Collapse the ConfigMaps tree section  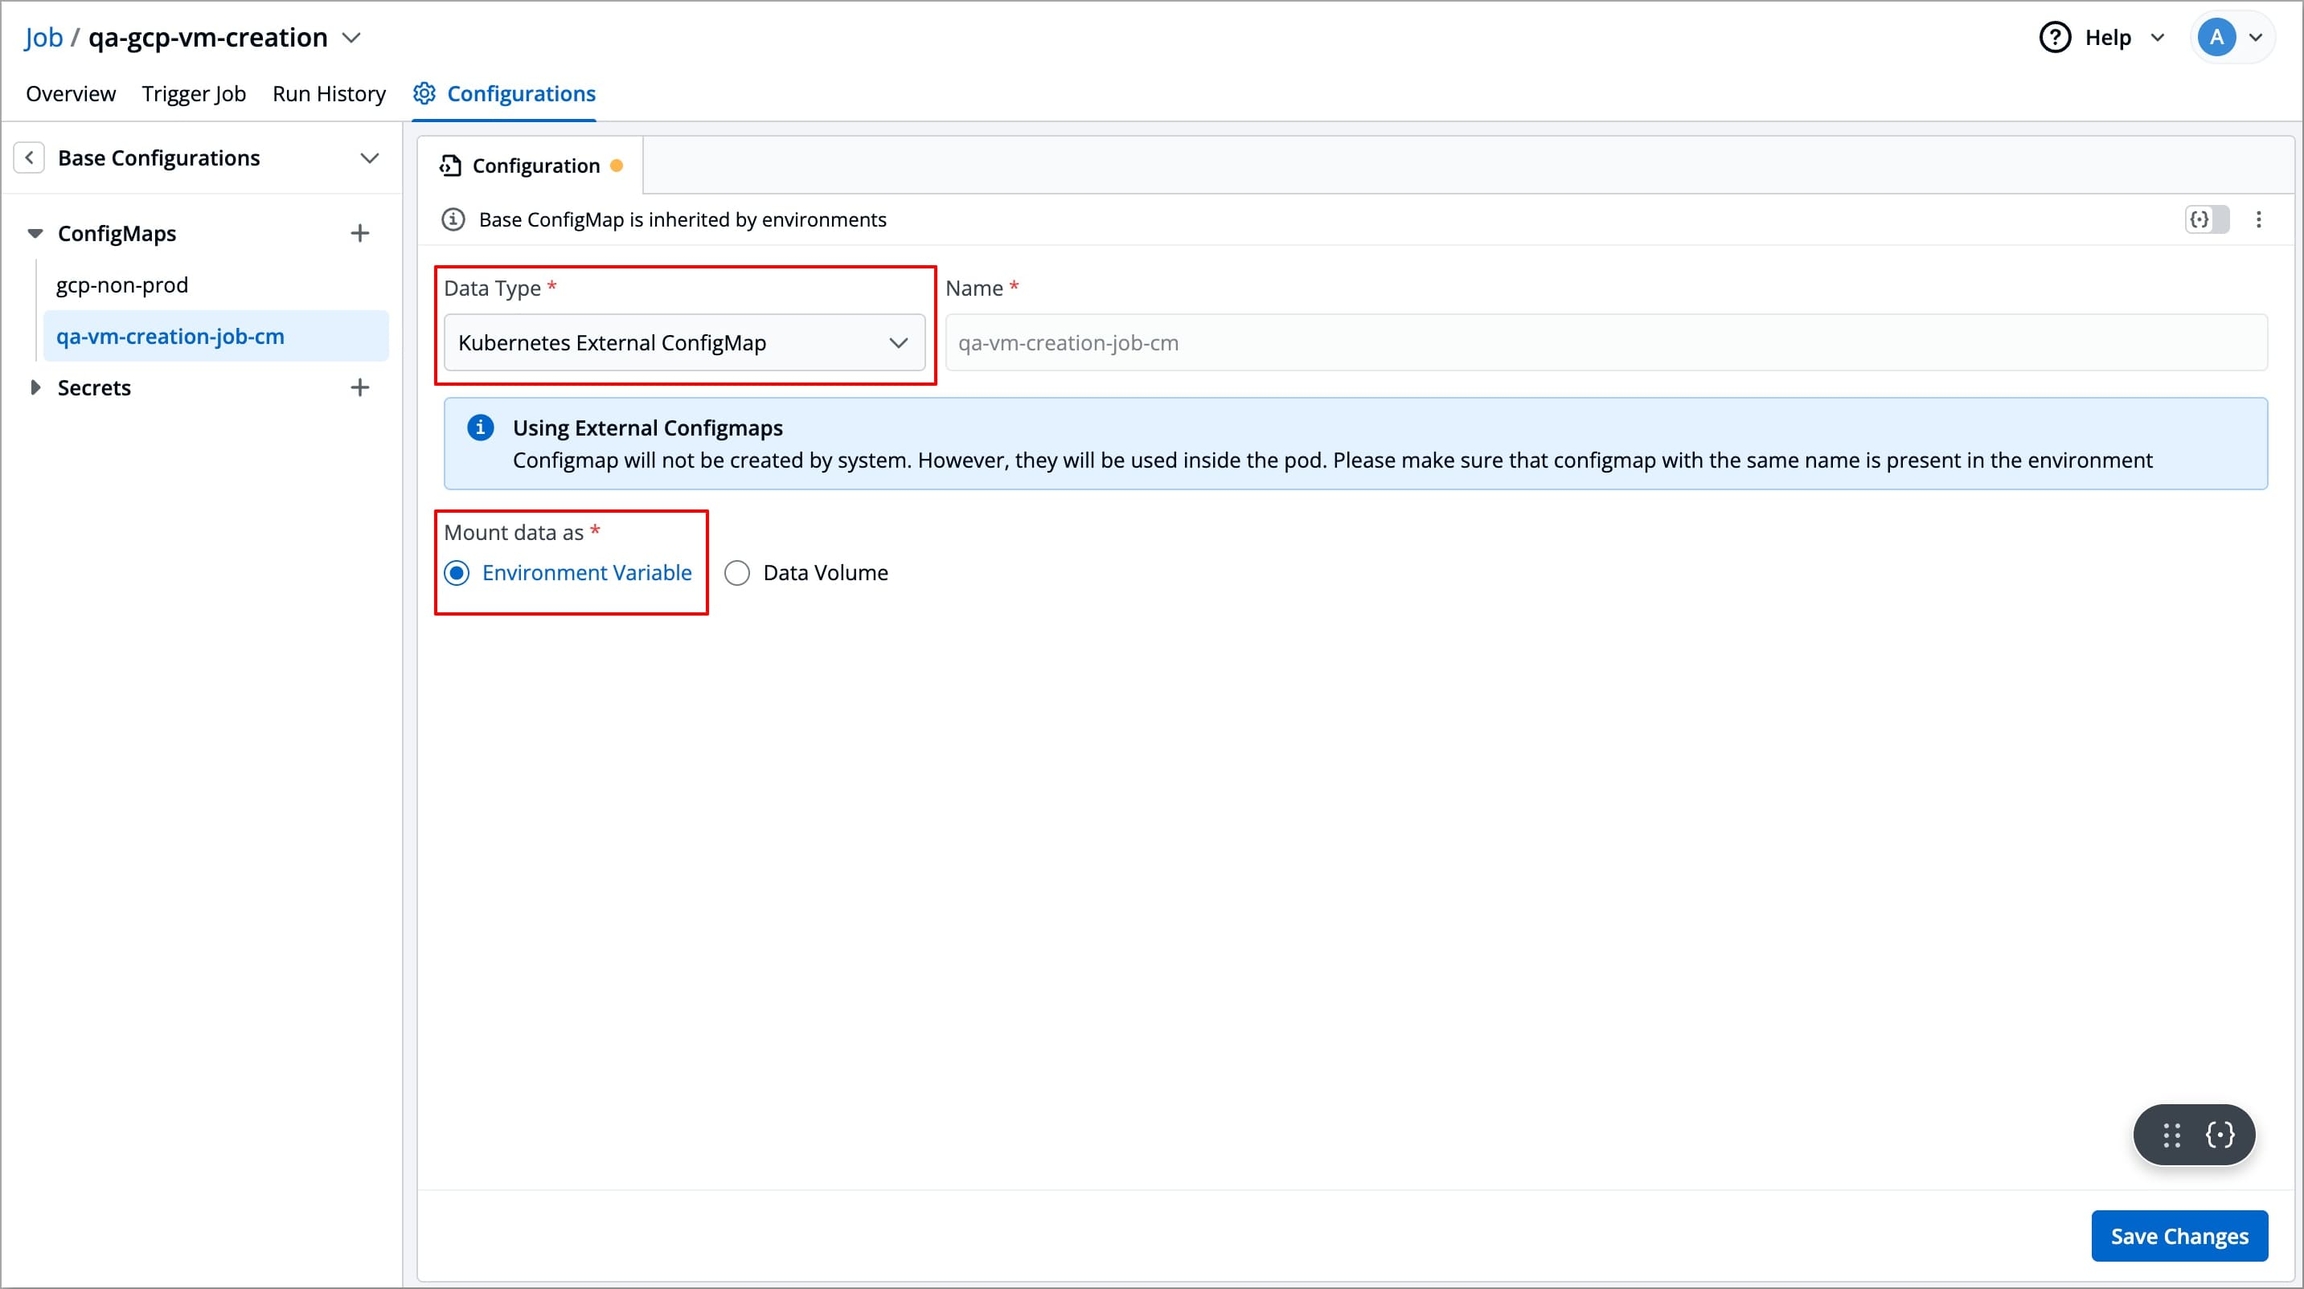click(35, 233)
